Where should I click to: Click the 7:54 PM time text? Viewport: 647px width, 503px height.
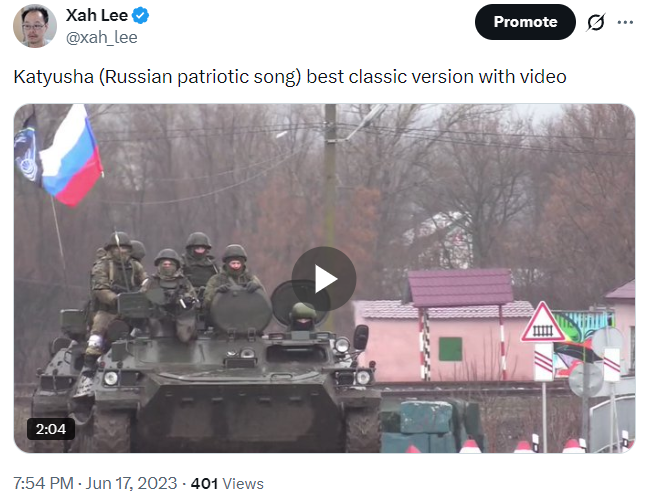[43, 483]
